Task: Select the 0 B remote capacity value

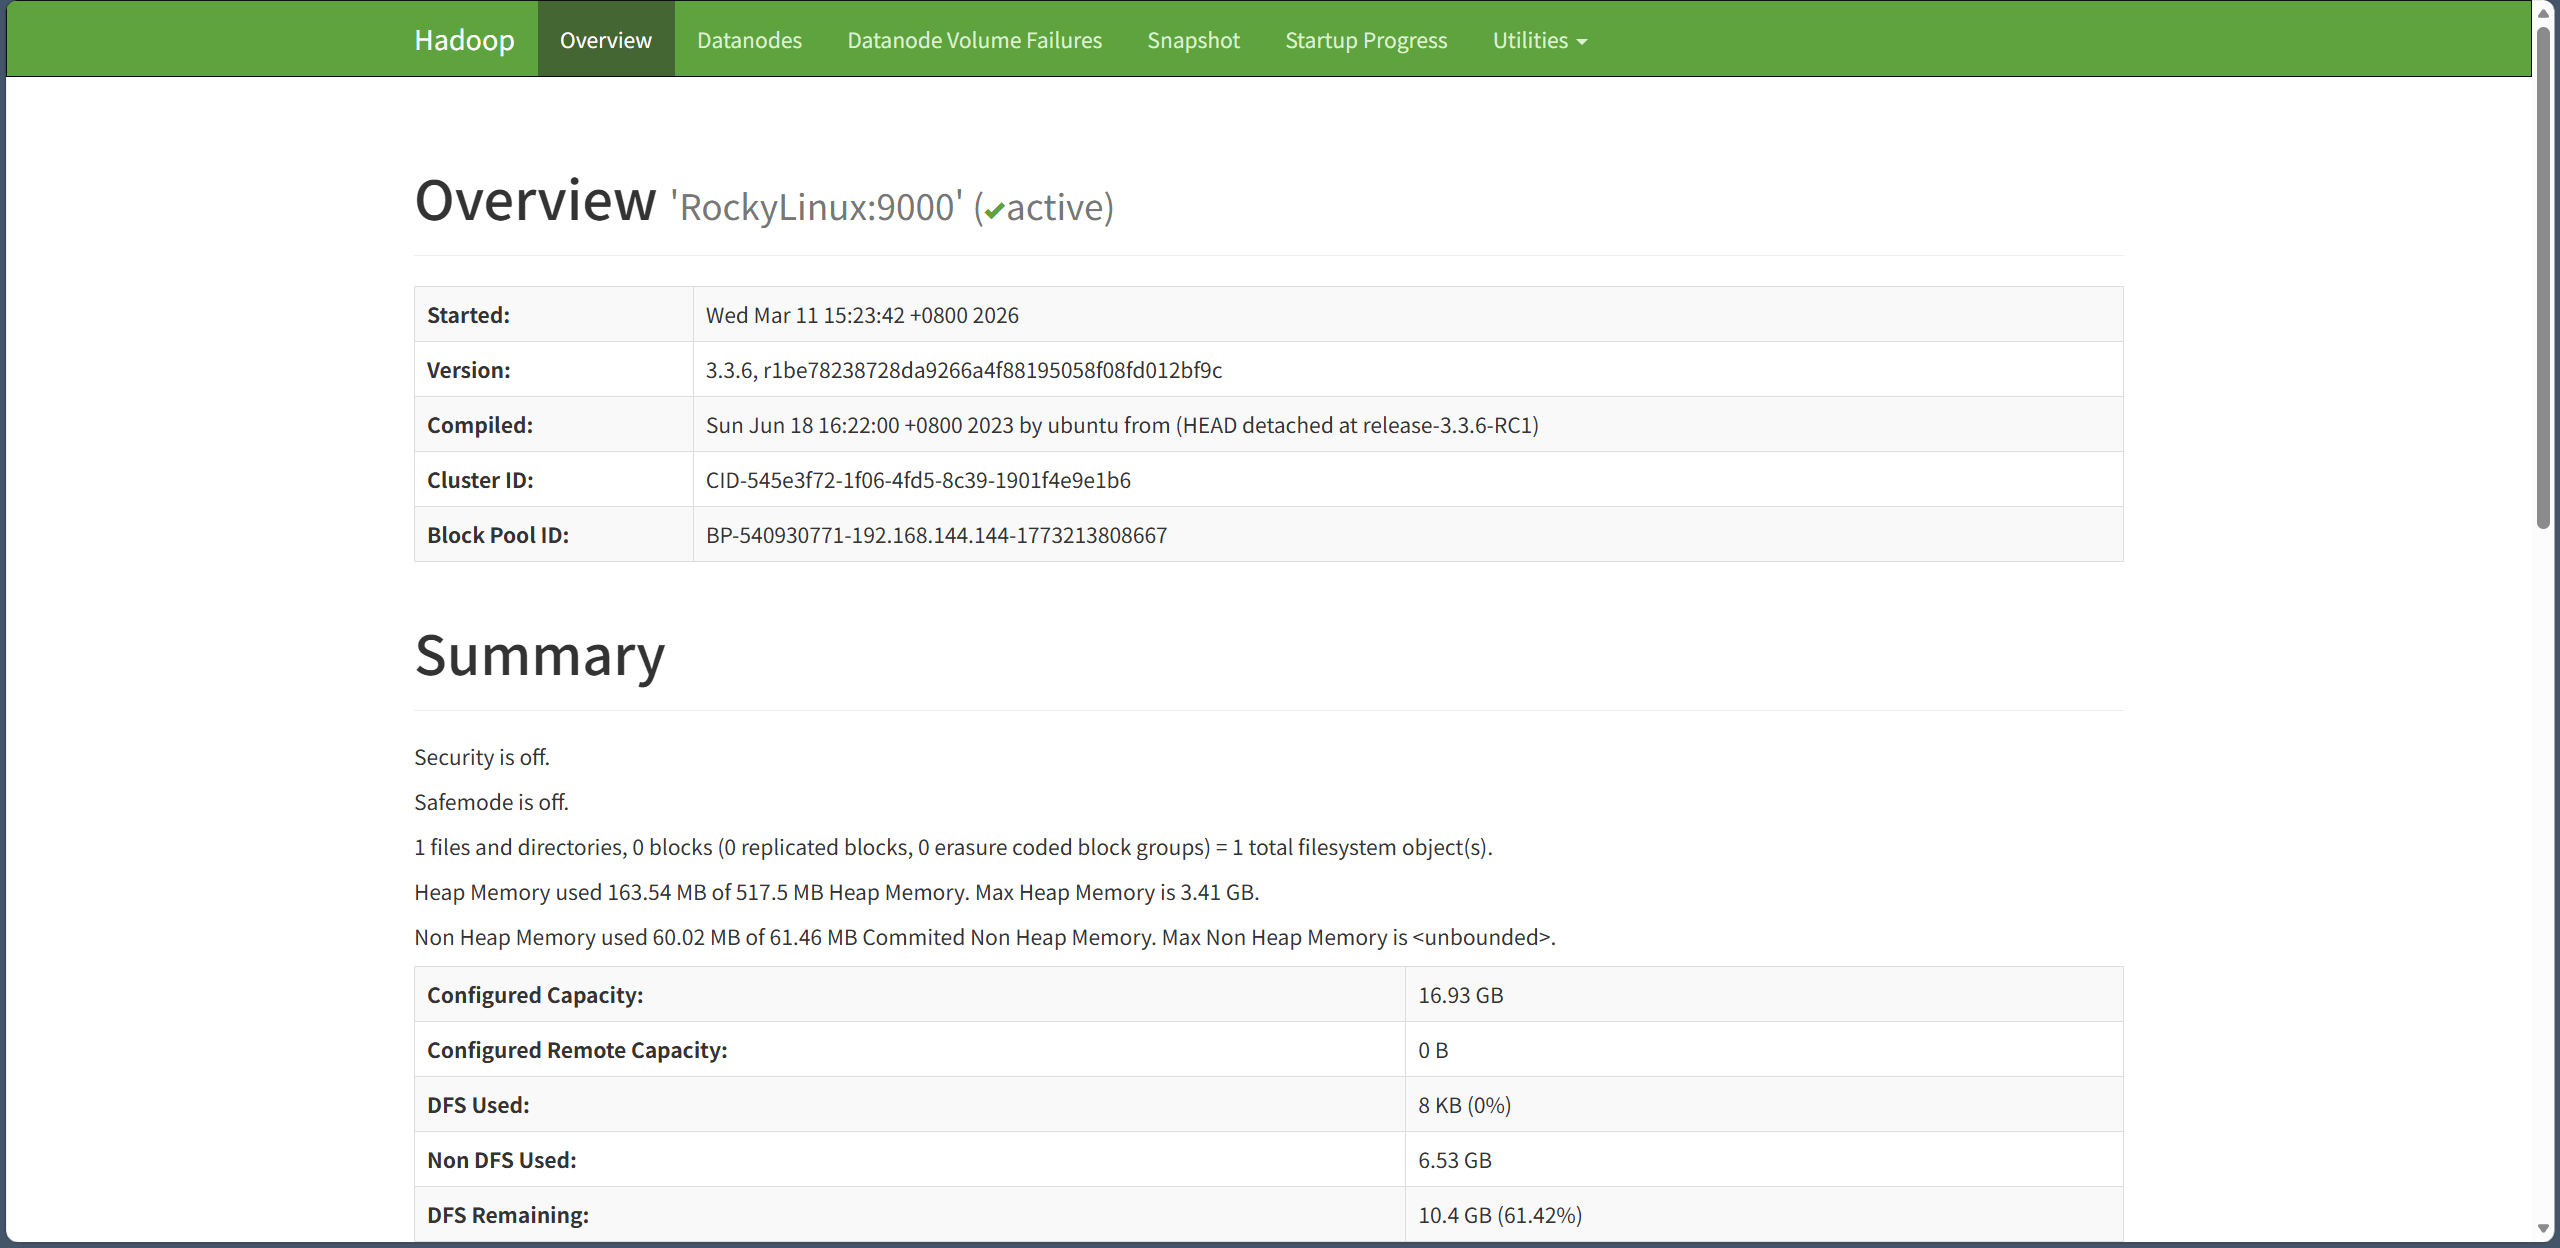Action: pos(1433,1050)
